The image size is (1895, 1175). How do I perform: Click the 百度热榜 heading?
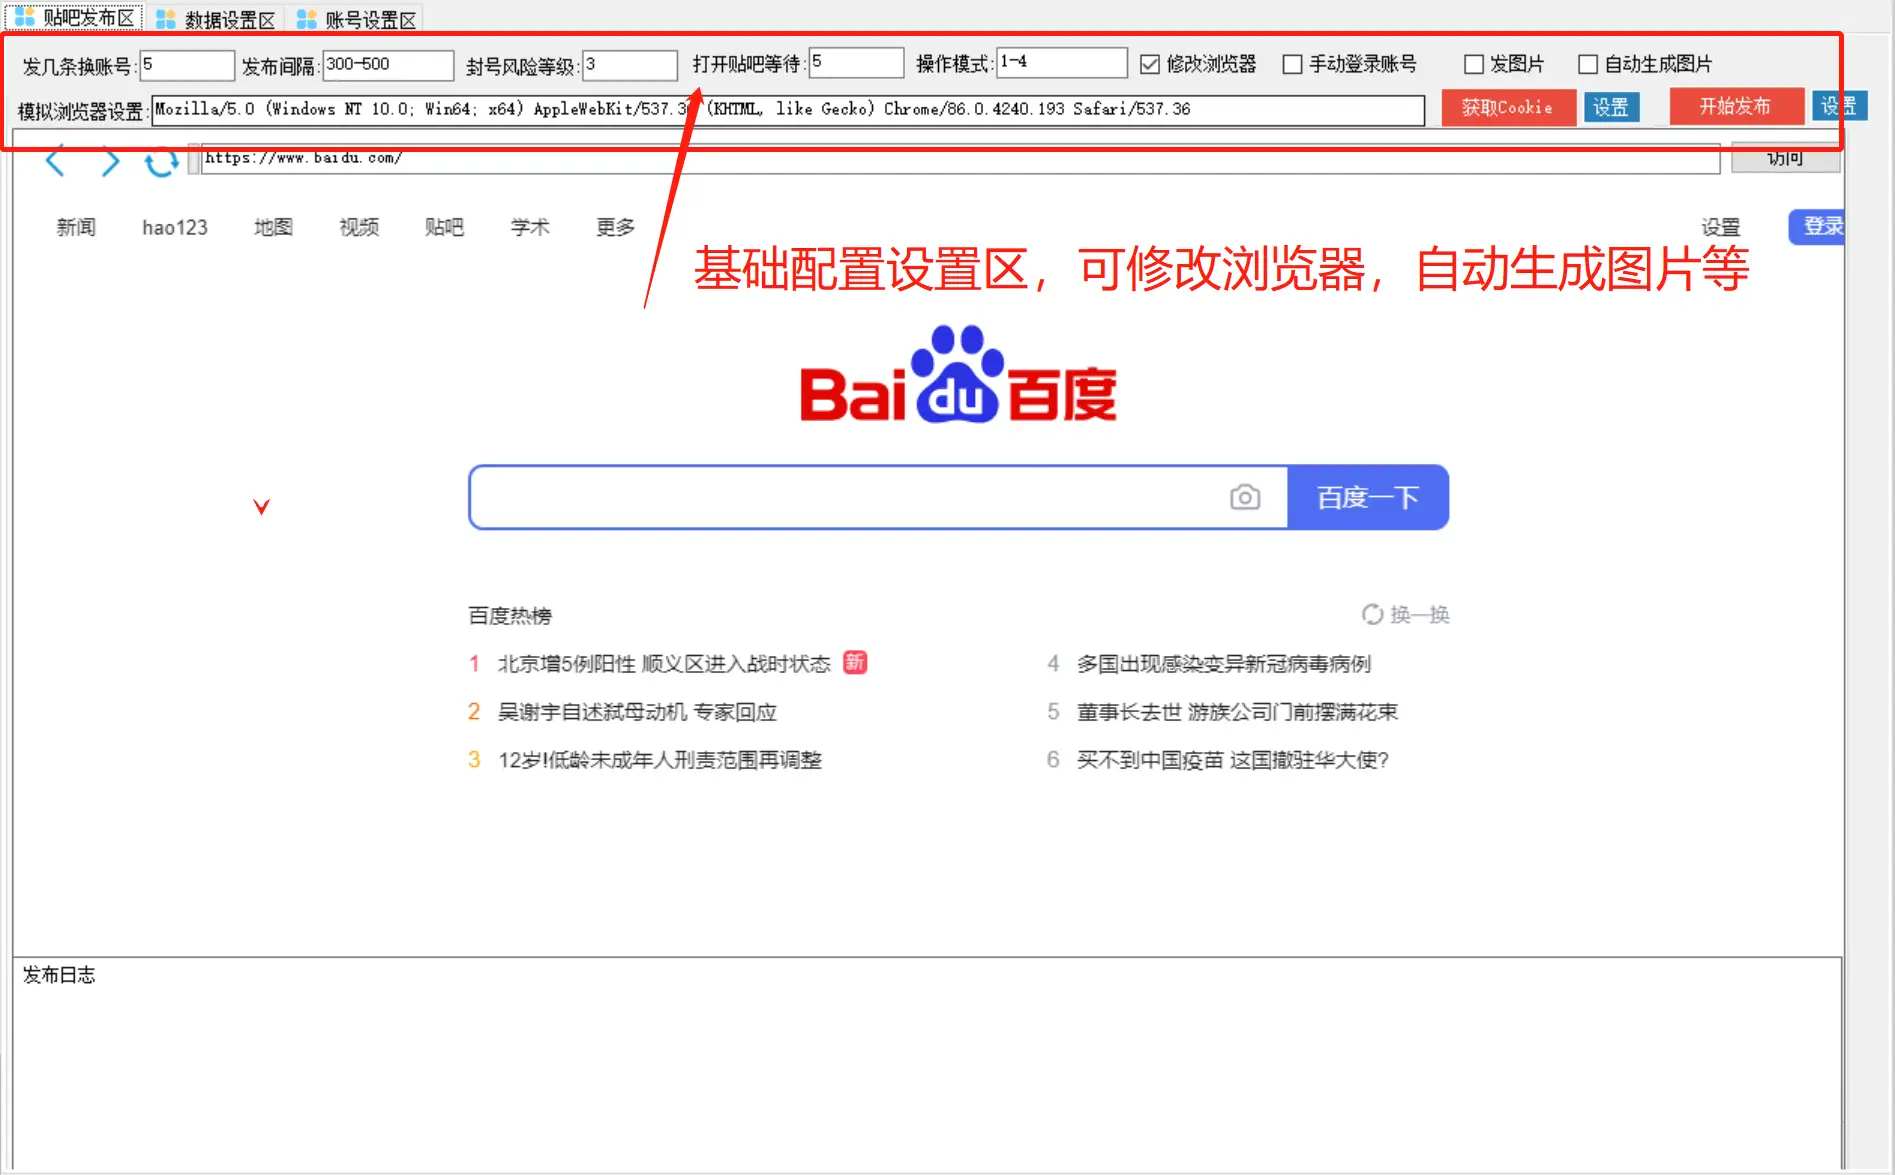(x=510, y=615)
